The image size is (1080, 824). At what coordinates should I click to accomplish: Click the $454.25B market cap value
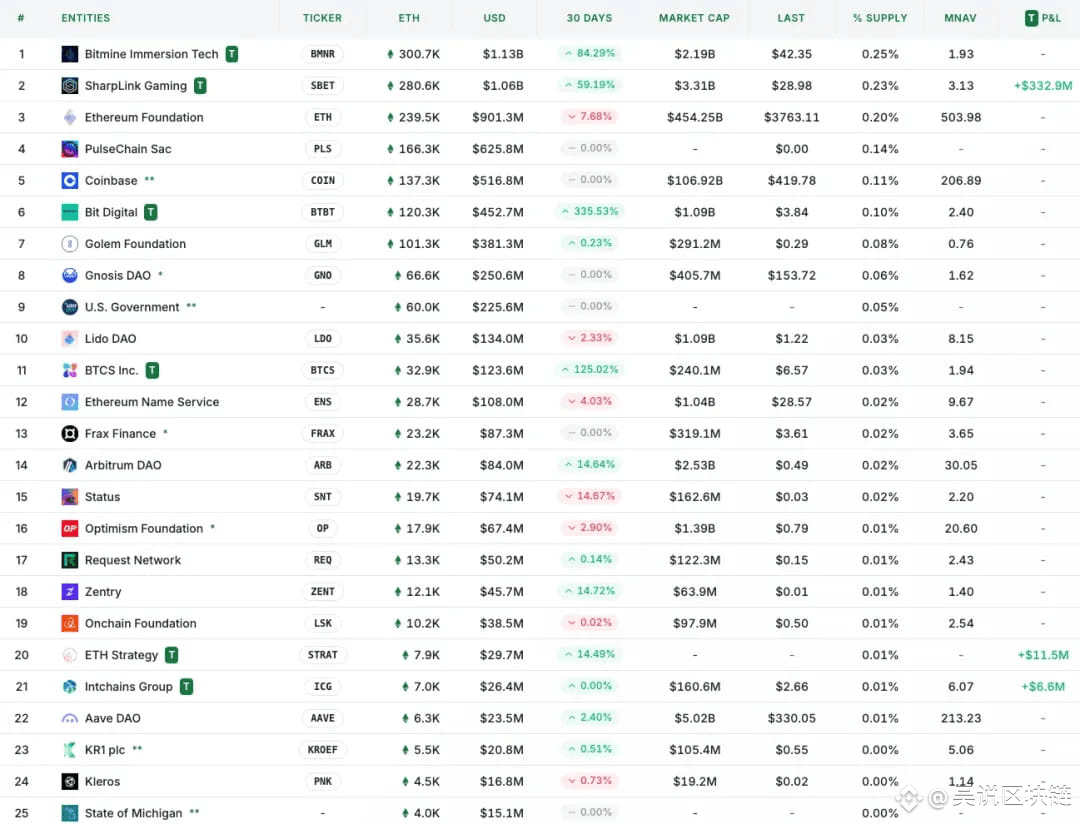pos(695,117)
